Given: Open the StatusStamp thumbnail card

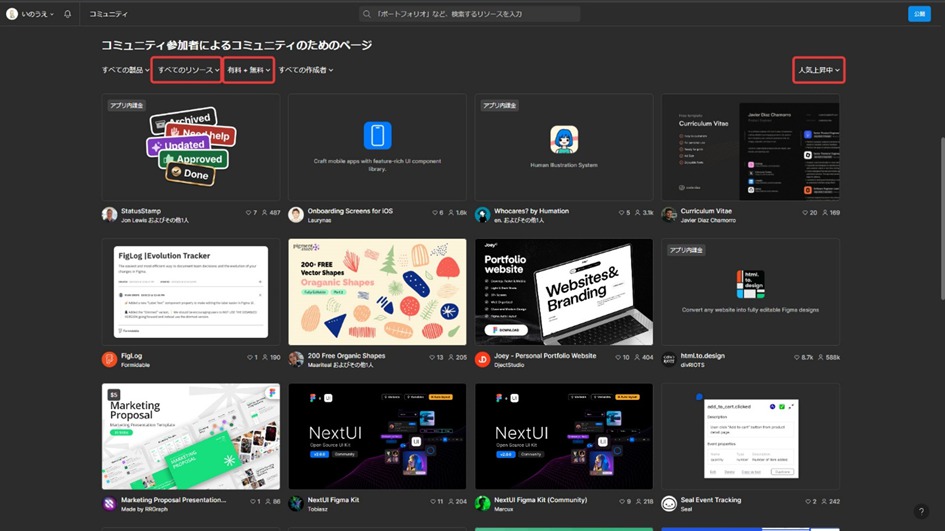Looking at the screenshot, I should (x=190, y=147).
